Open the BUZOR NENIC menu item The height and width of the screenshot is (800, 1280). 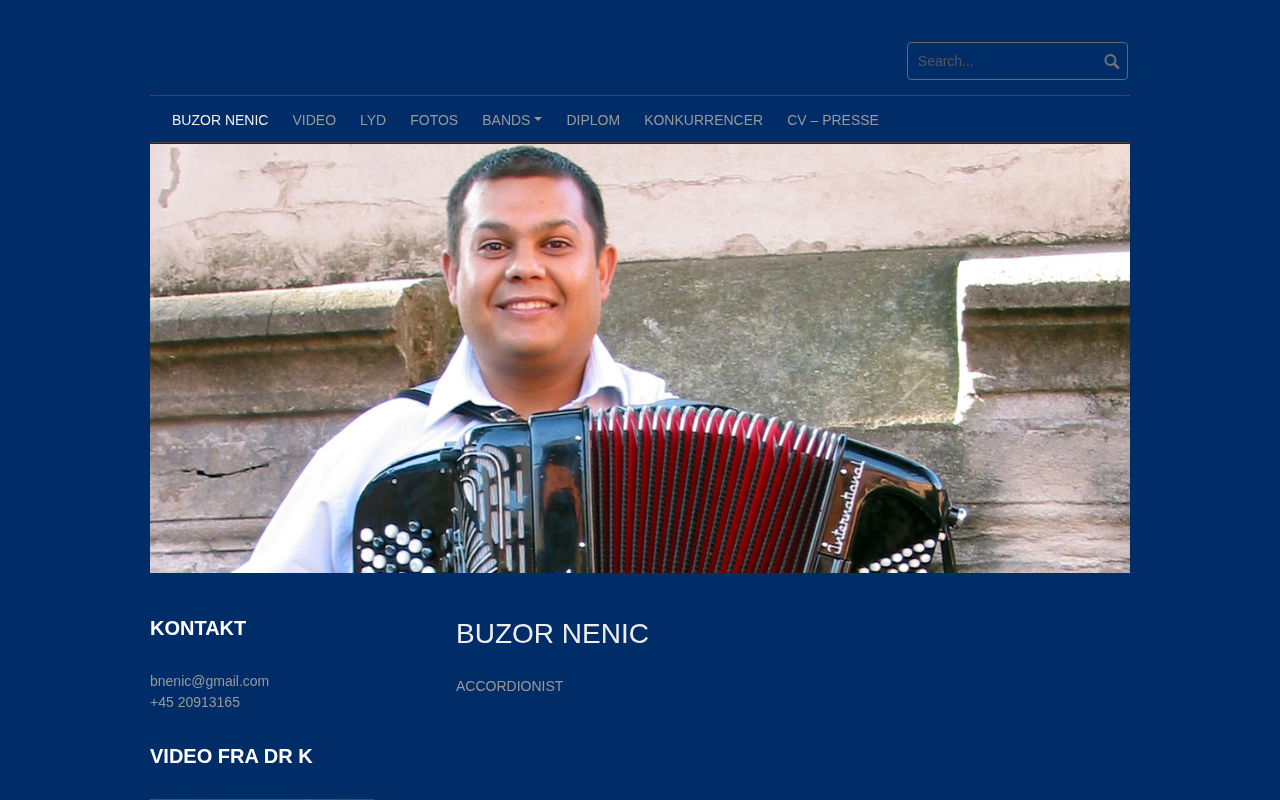(x=220, y=120)
